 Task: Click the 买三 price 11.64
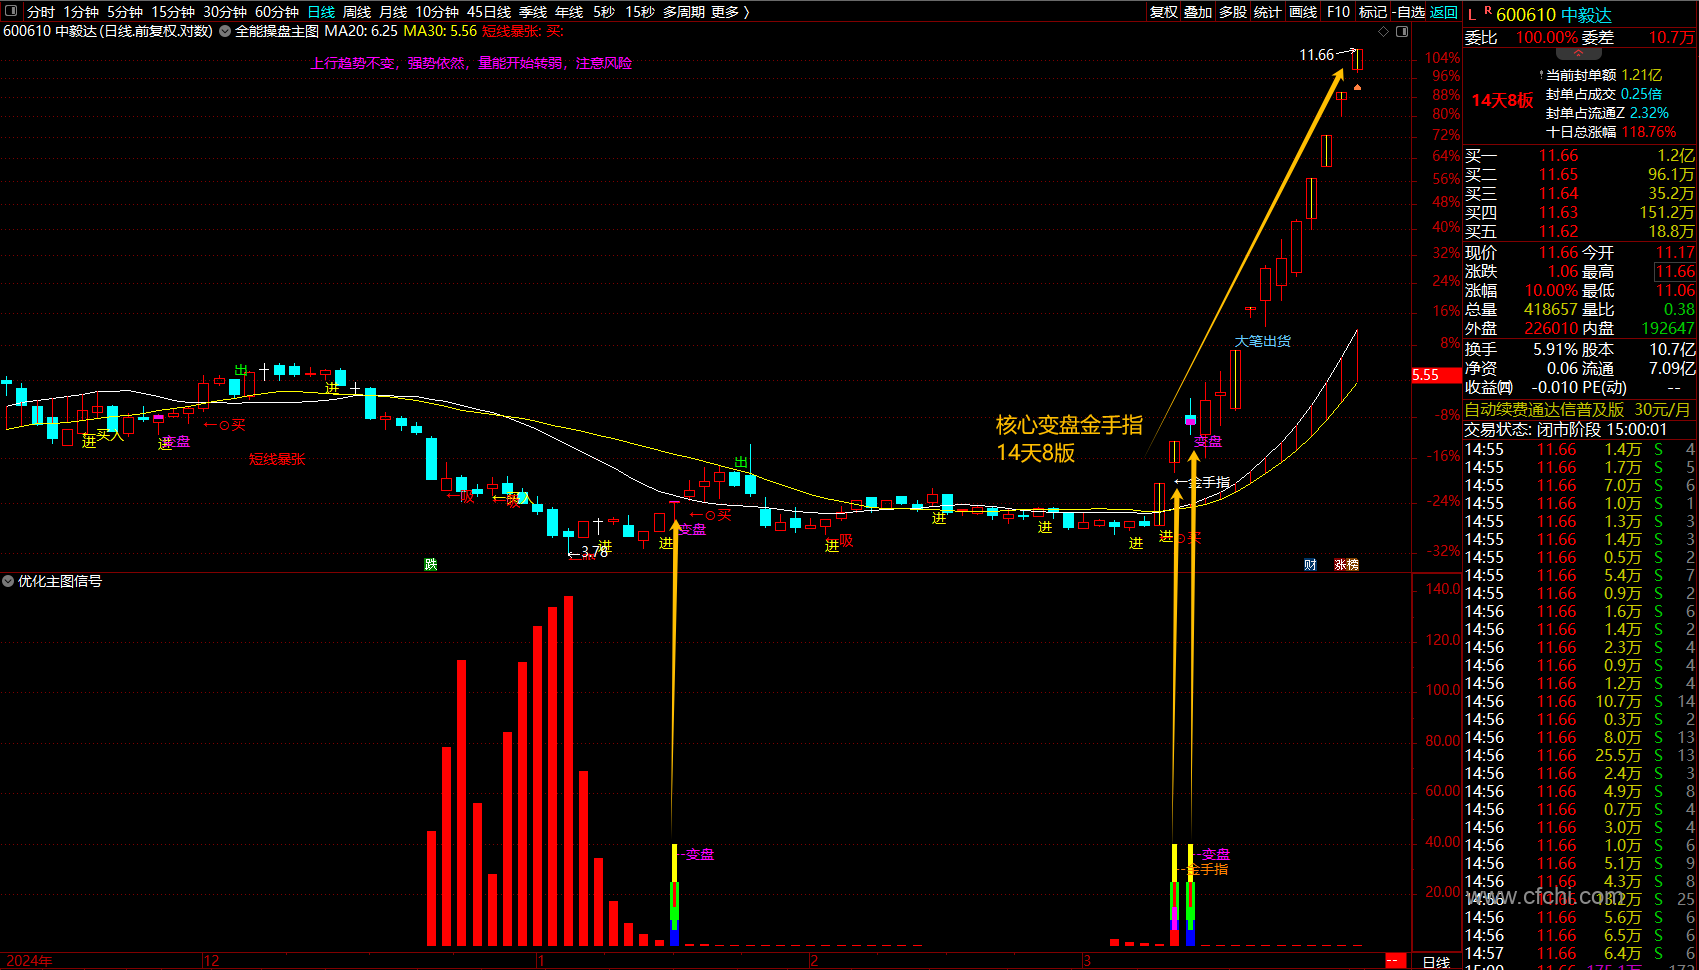click(1558, 194)
